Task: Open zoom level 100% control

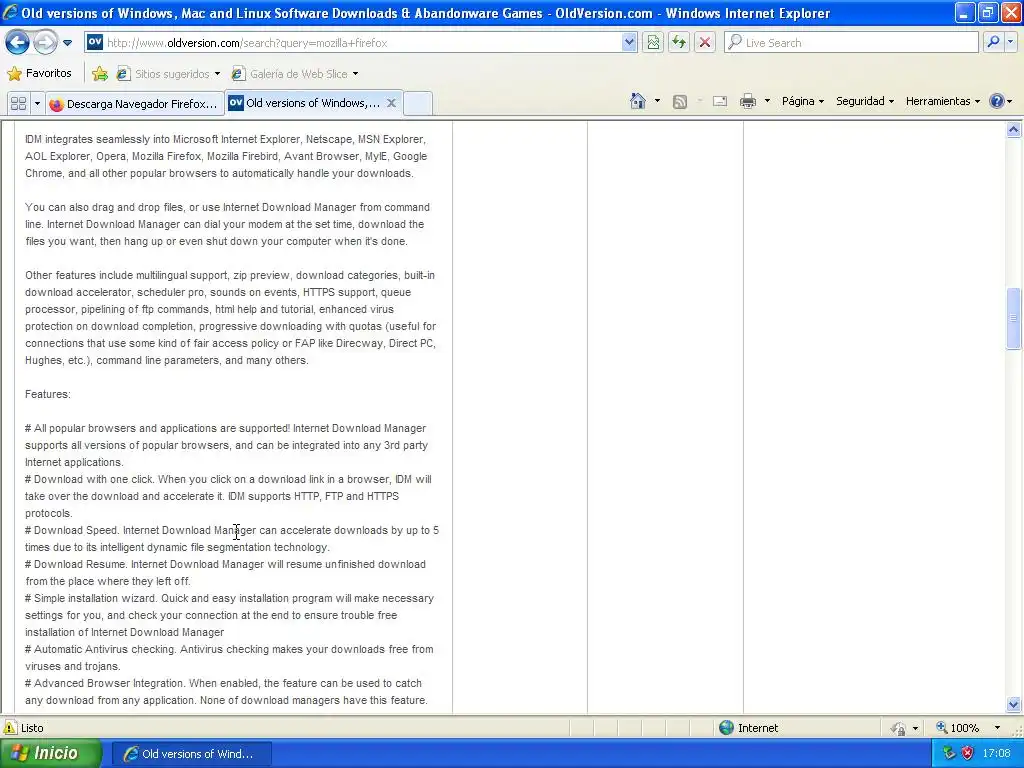Action: 957,728
